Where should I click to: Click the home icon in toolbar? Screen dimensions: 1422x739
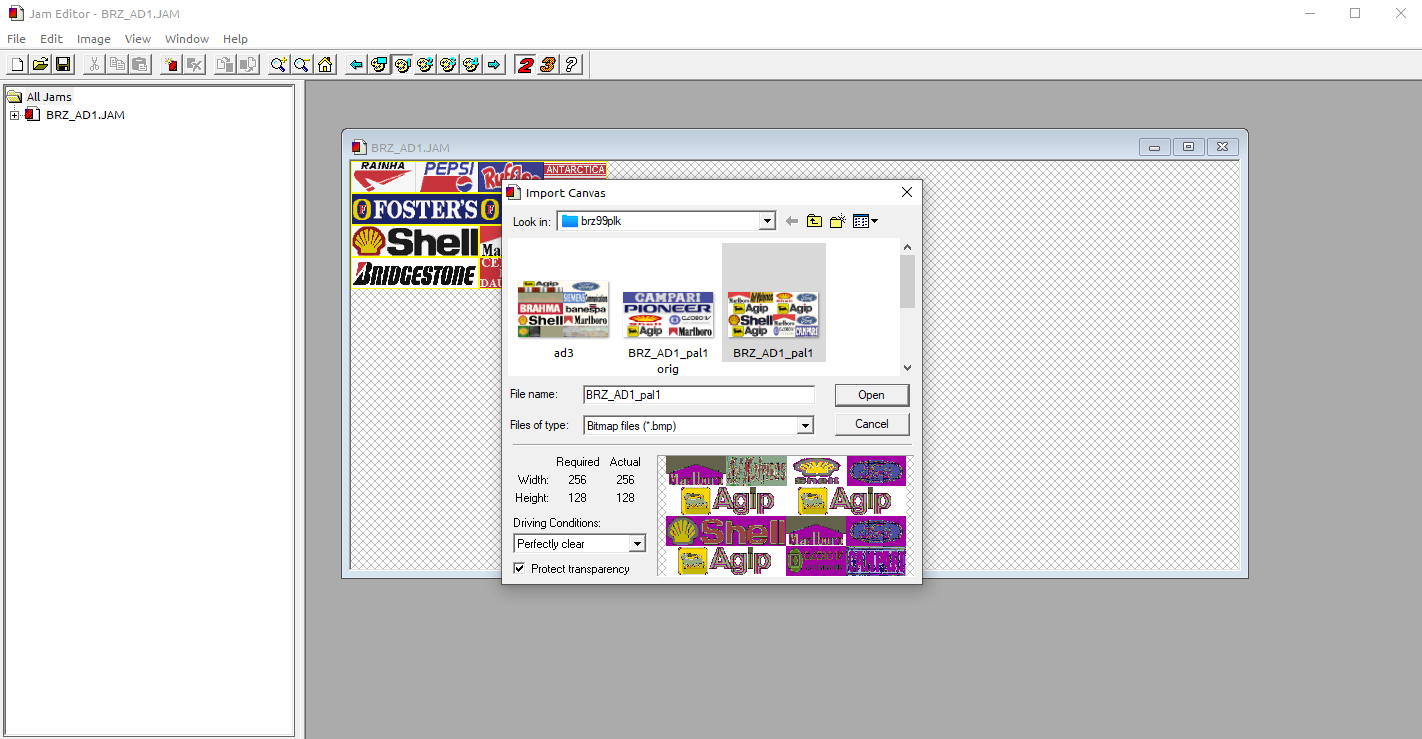pos(325,65)
